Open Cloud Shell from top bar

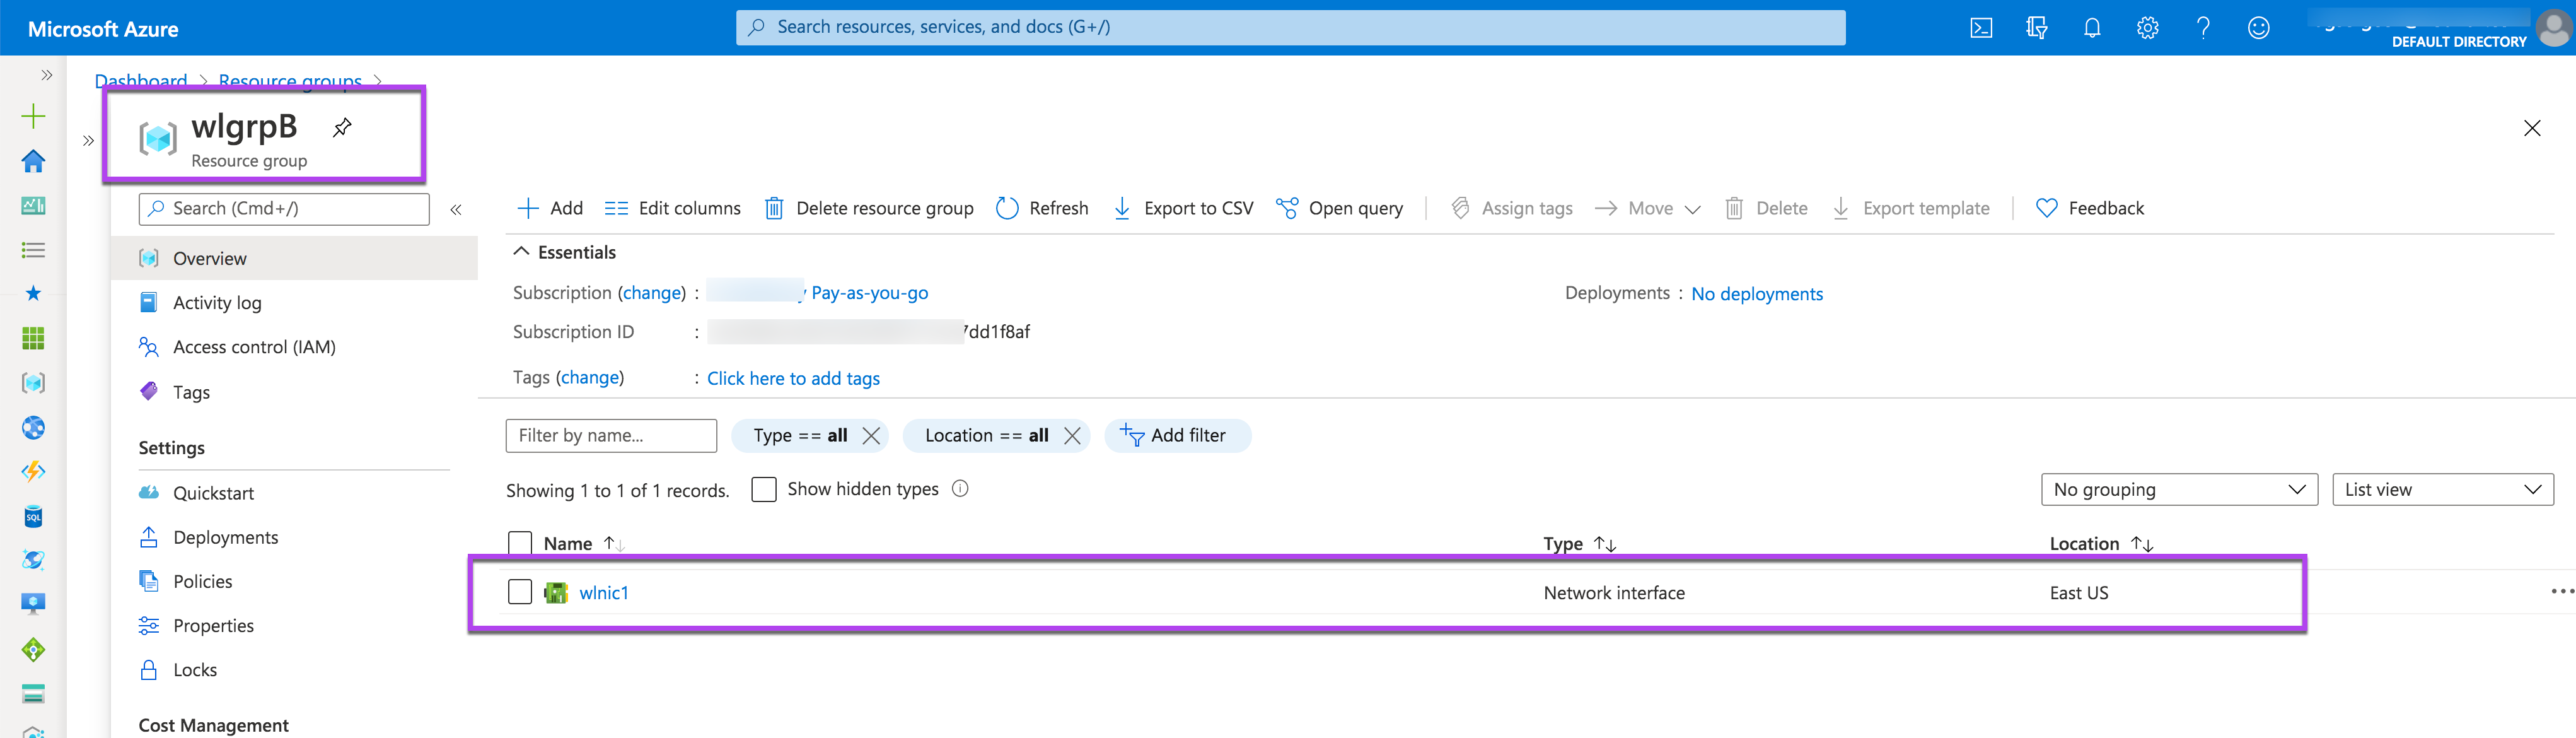[1980, 28]
